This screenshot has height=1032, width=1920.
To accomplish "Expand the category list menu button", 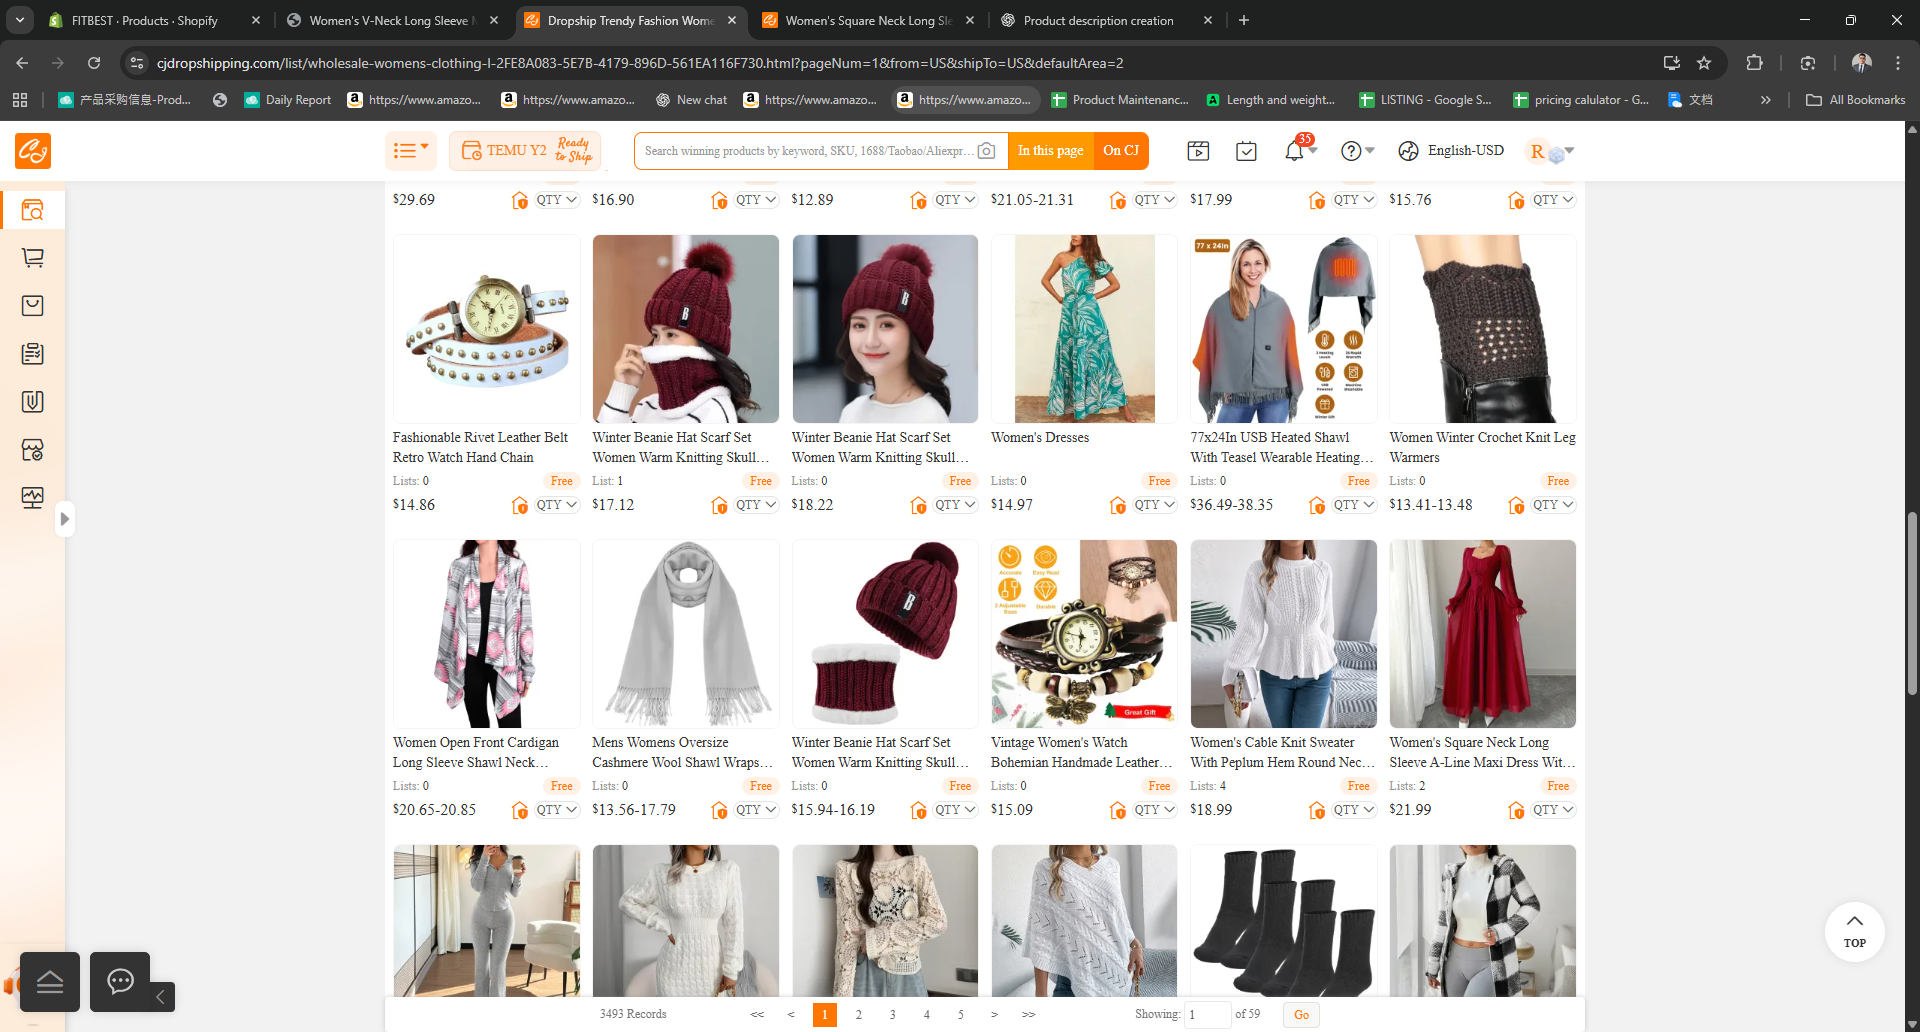I will (x=410, y=151).
